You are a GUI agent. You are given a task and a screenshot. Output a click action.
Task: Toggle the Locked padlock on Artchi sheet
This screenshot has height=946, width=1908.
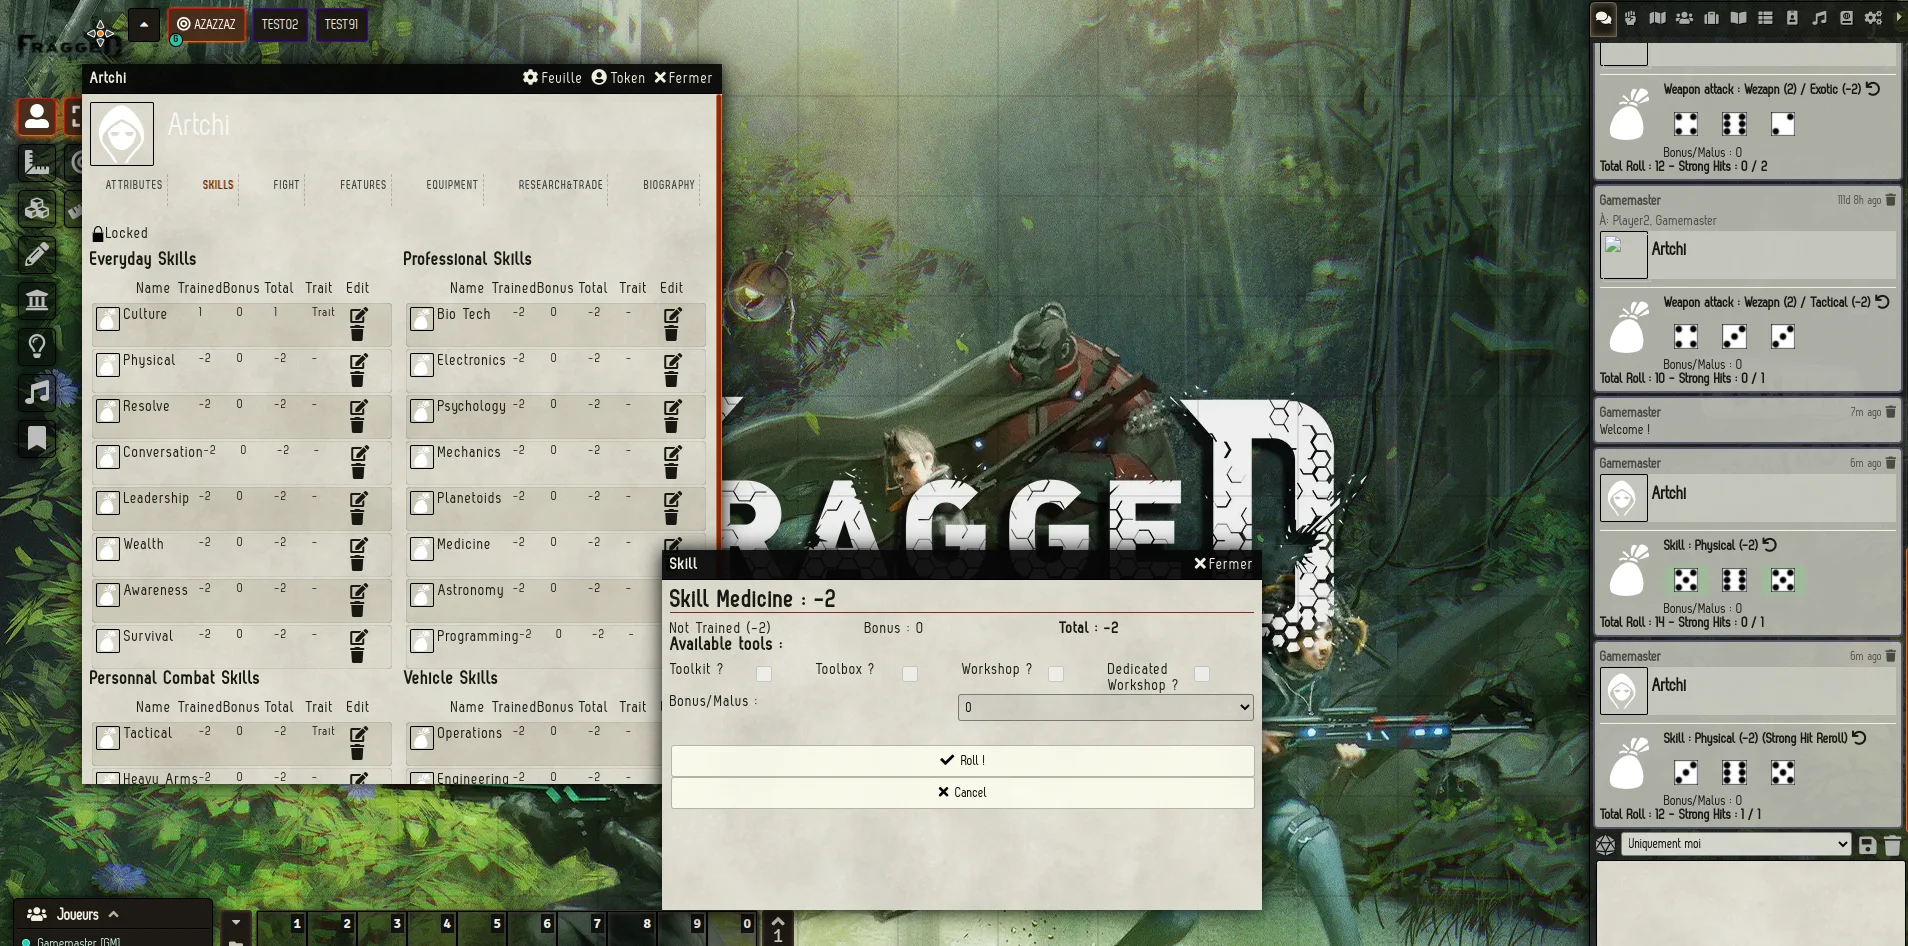[98, 234]
